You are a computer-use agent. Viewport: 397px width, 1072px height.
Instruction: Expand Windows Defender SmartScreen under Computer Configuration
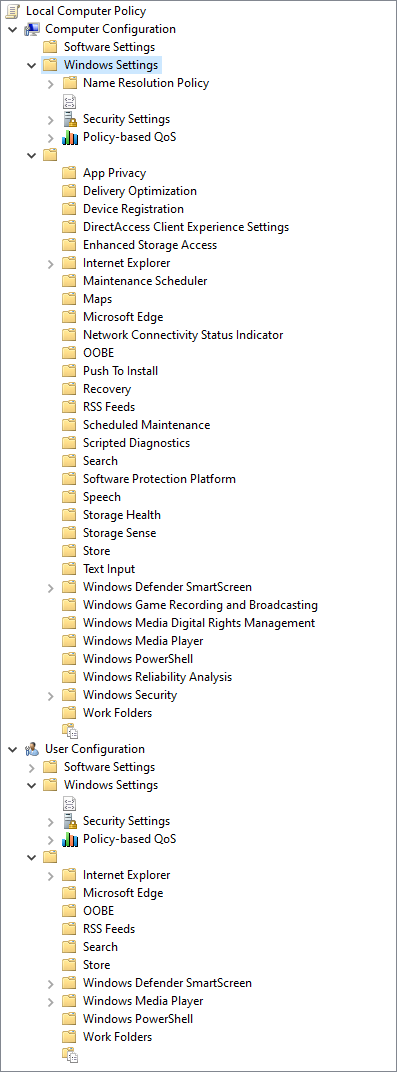pos(51,587)
